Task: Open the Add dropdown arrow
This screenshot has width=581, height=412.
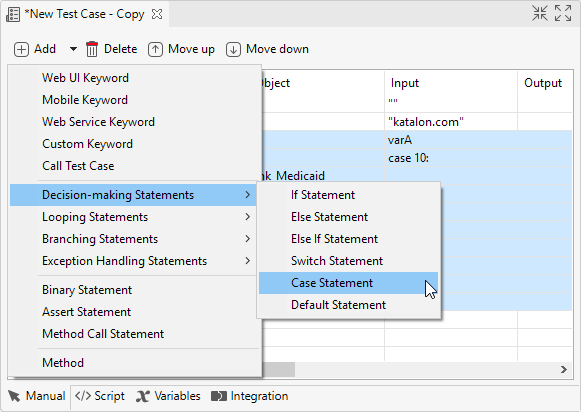Action: point(73,49)
